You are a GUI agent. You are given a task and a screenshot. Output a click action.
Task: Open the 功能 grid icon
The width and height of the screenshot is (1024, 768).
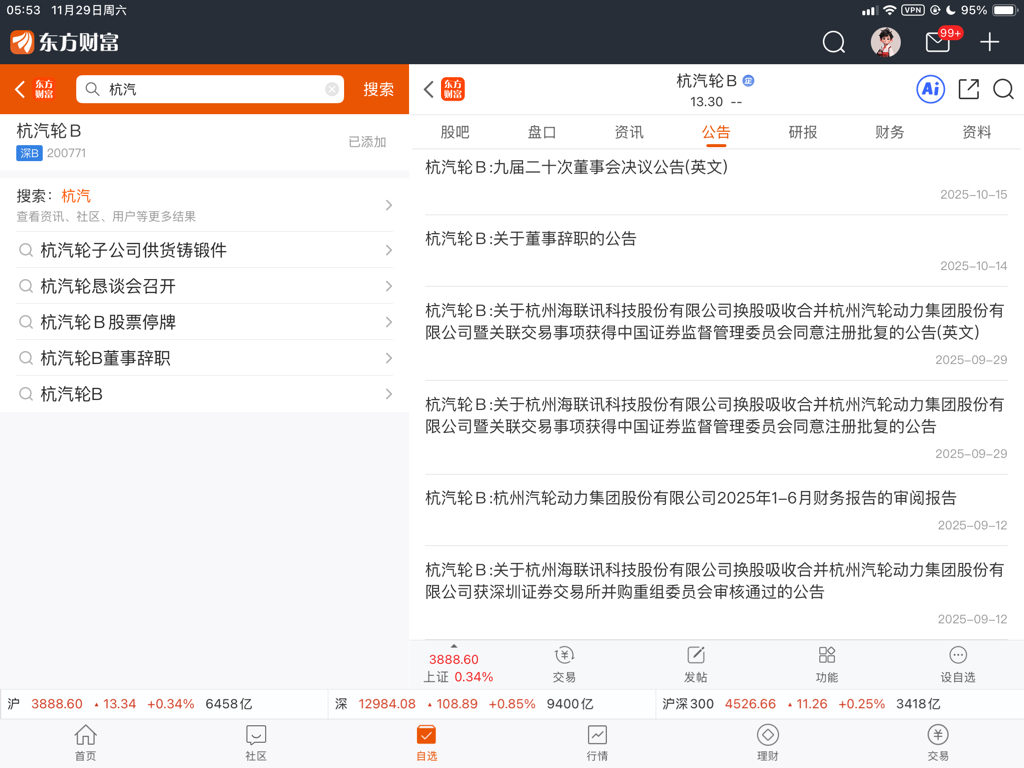click(x=827, y=664)
